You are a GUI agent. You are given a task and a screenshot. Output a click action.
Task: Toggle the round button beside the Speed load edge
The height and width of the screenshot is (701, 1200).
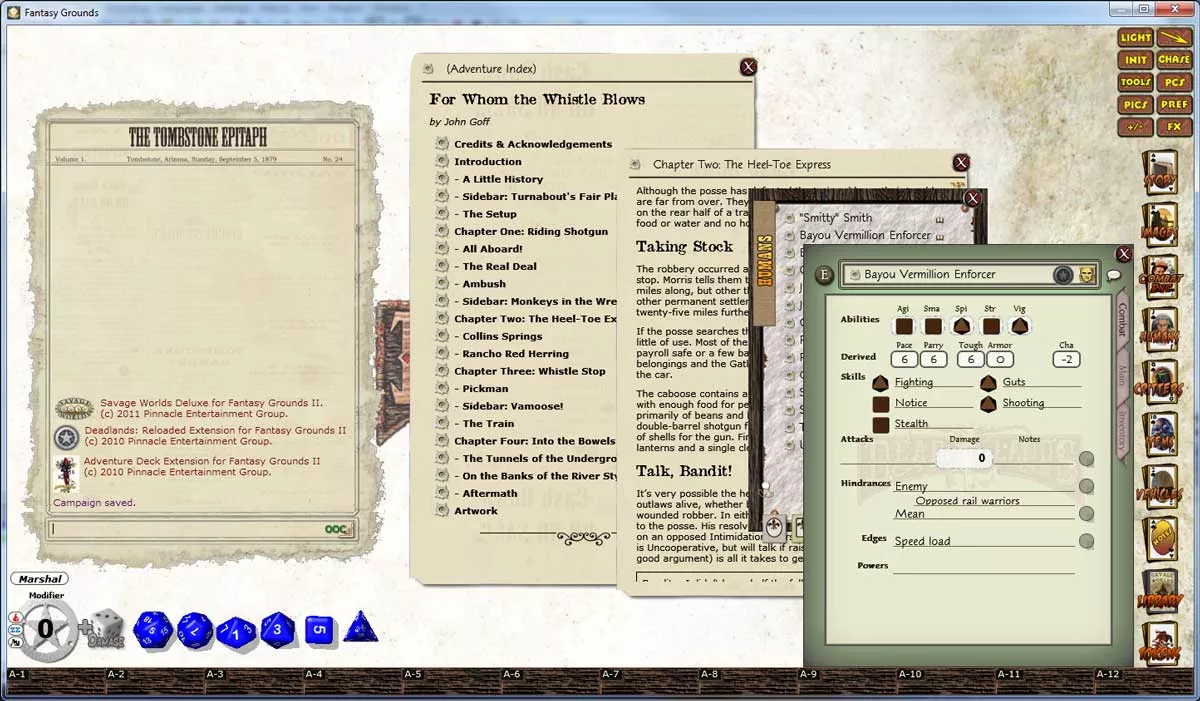tap(1086, 541)
